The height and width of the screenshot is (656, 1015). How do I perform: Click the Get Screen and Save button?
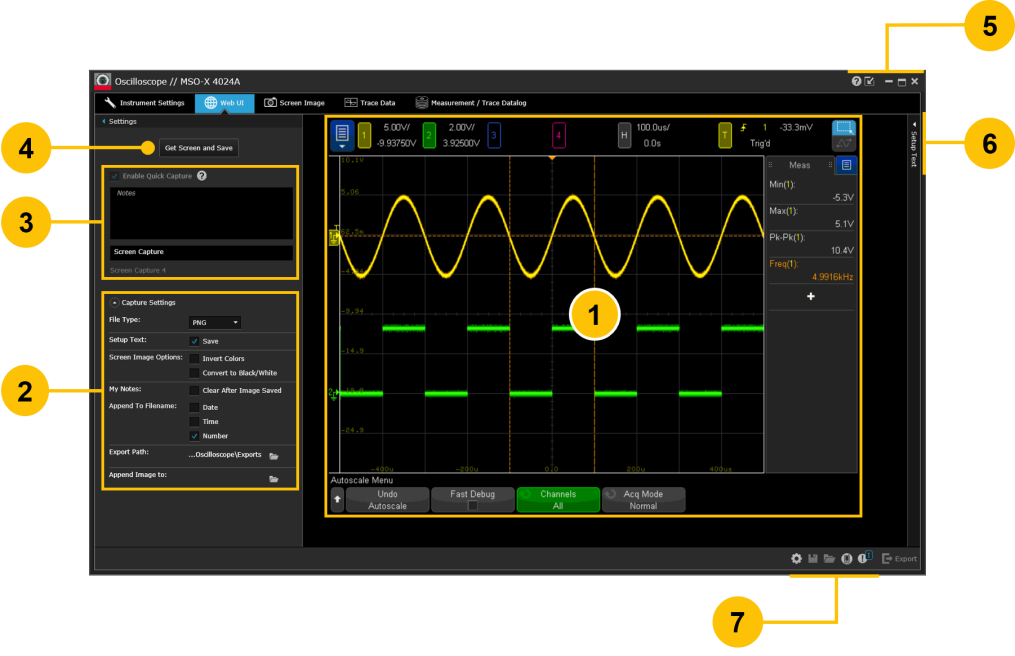coord(199,148)
